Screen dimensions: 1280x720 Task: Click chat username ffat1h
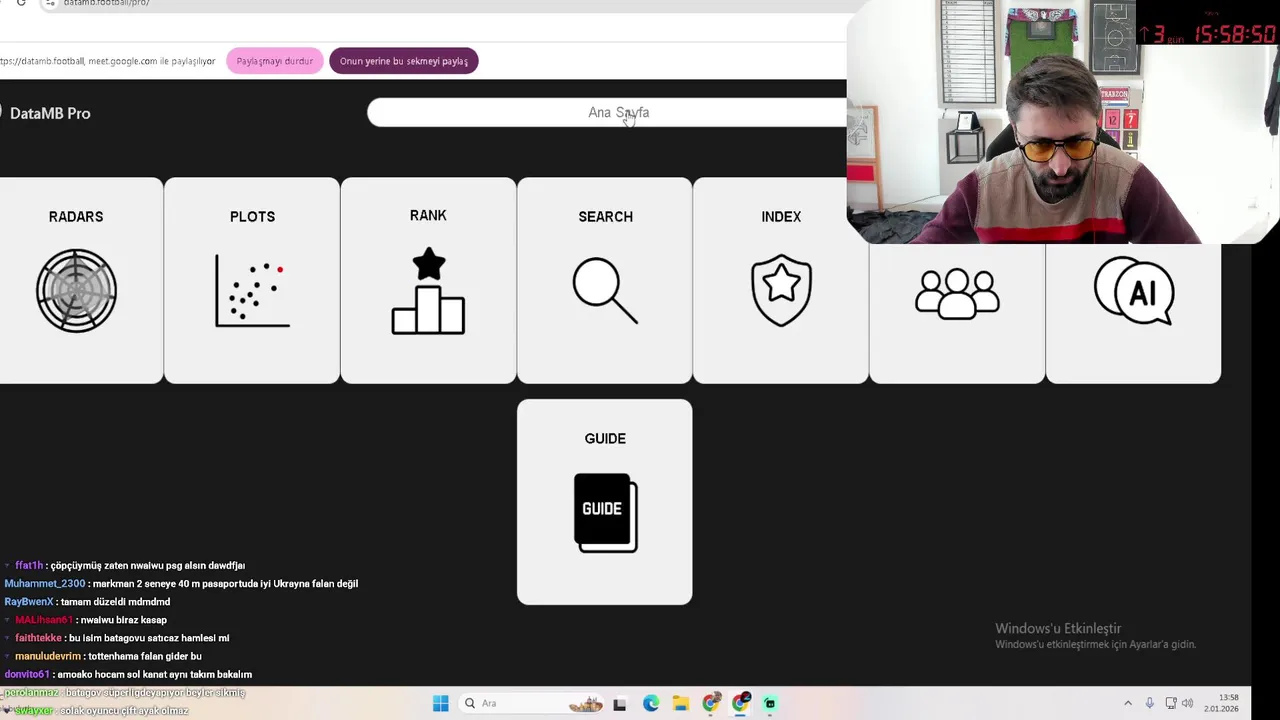29,566
